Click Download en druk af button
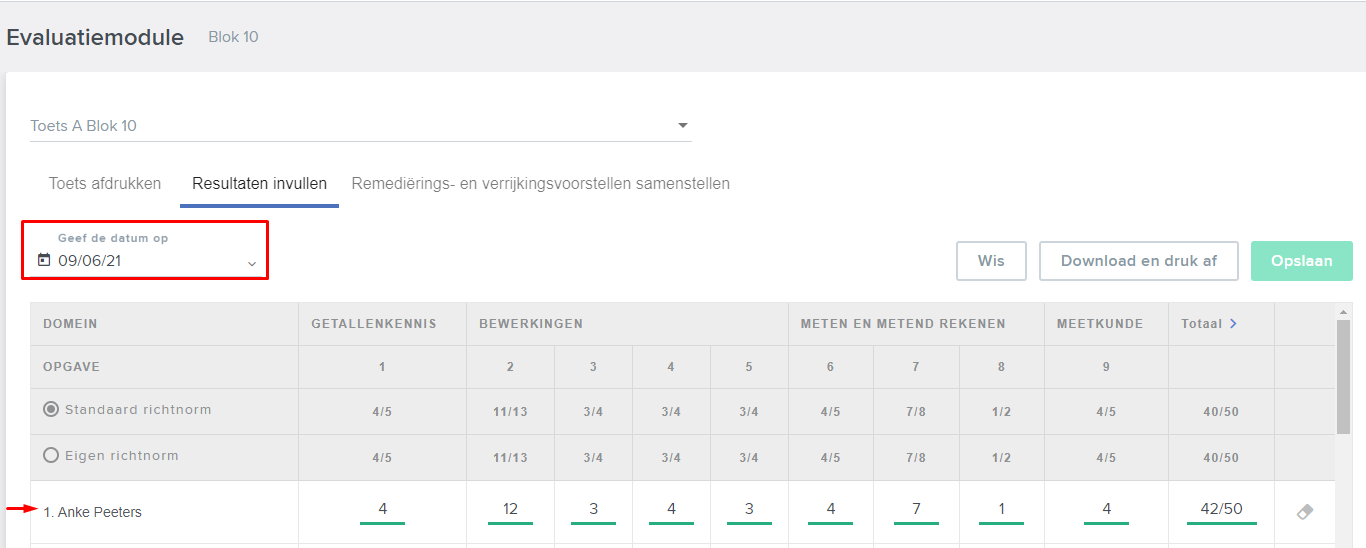The height and width of the screenshot is (548, 1366). [x=1139, y=261]
